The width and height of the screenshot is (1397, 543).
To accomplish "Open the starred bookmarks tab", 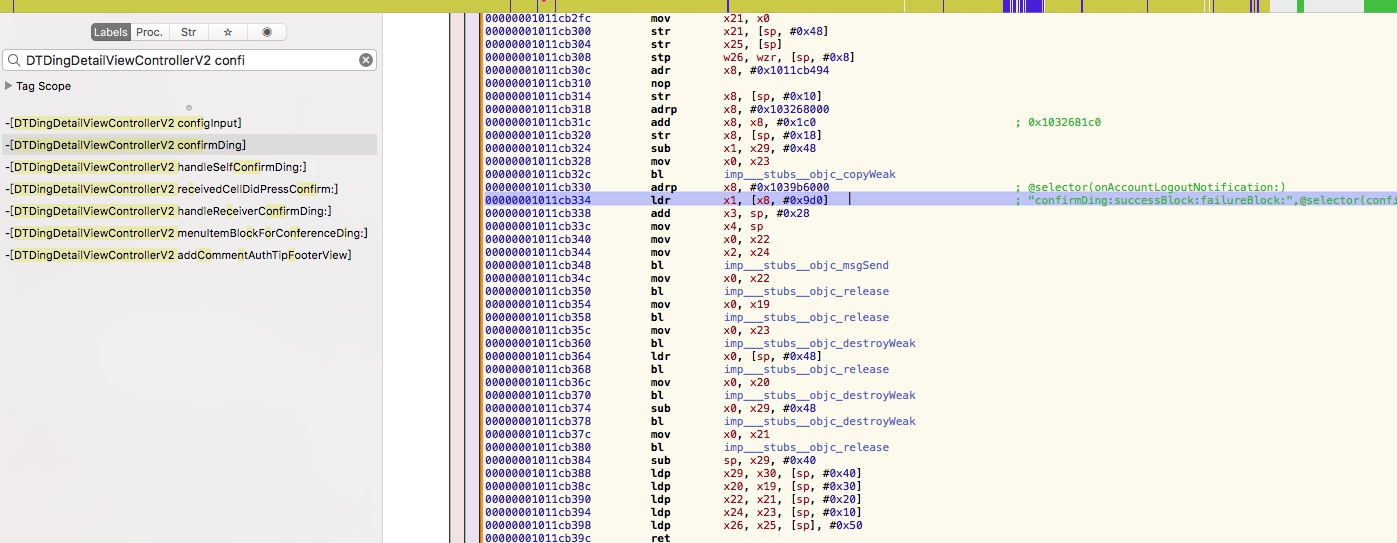I will tap(227, 32).
